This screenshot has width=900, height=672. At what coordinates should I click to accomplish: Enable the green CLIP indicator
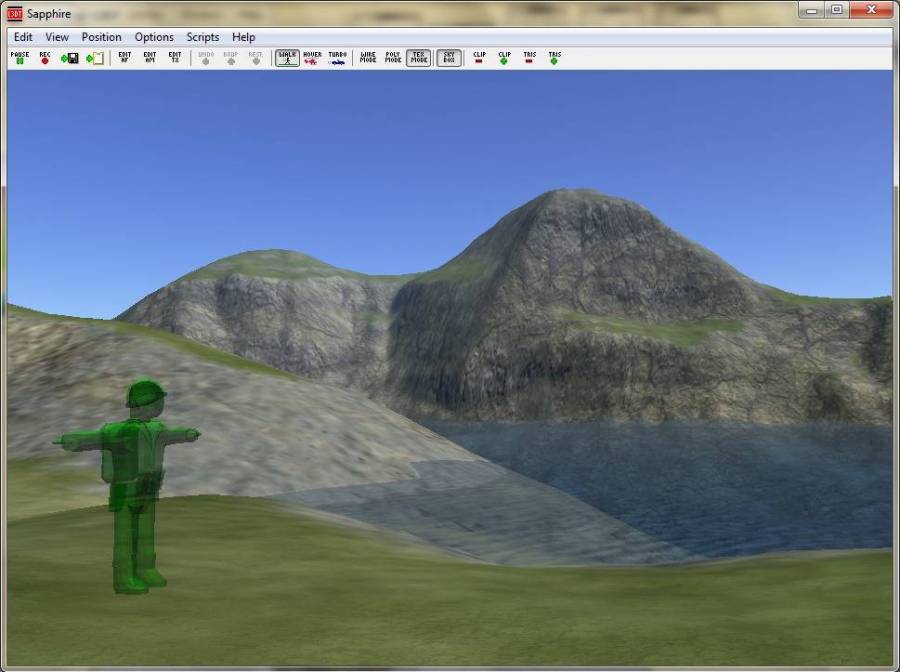pos(504,57)
